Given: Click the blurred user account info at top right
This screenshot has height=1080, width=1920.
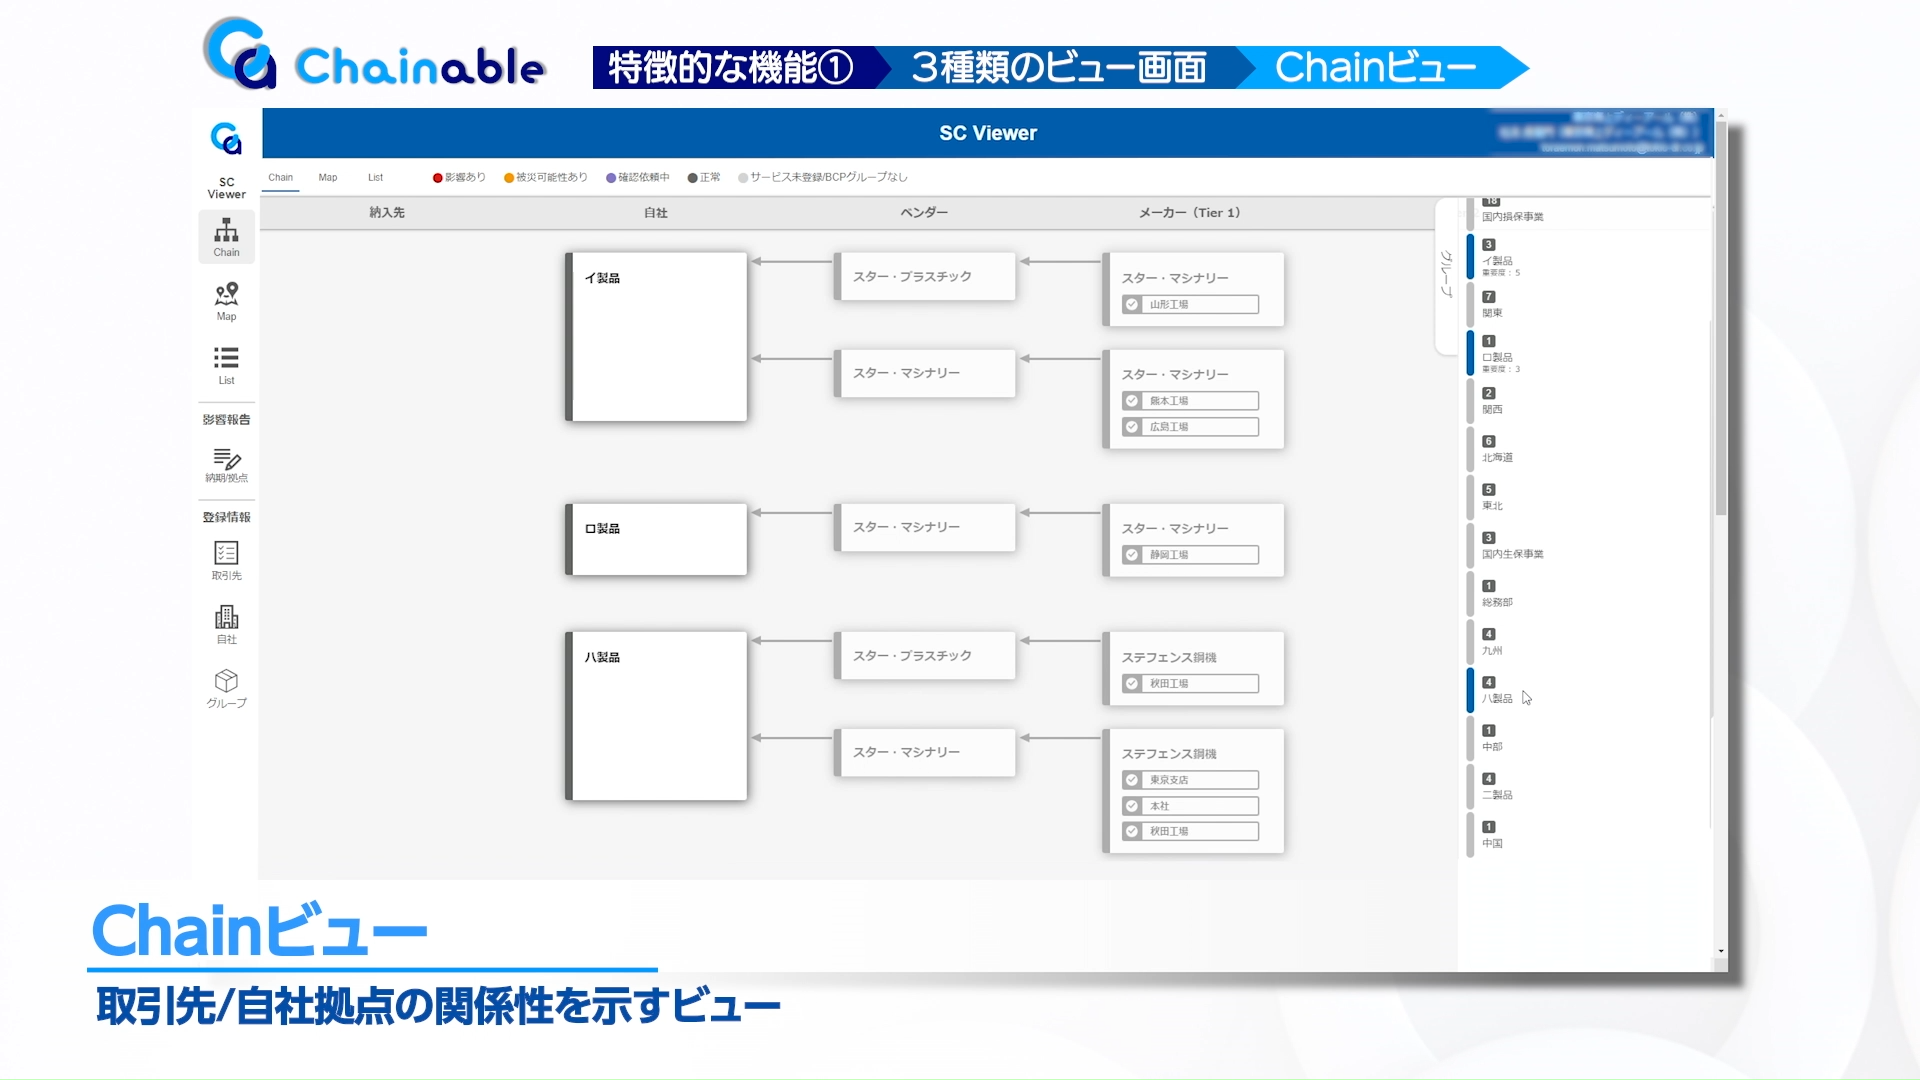Looking at the screenshot, I should (x=1600, y=132).
